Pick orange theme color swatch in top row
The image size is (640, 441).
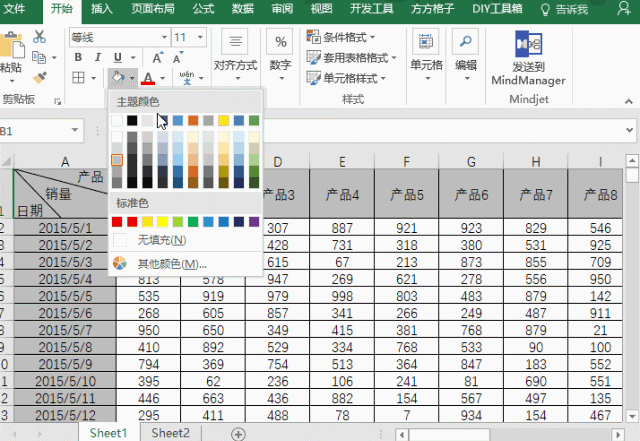coord(193,120)
